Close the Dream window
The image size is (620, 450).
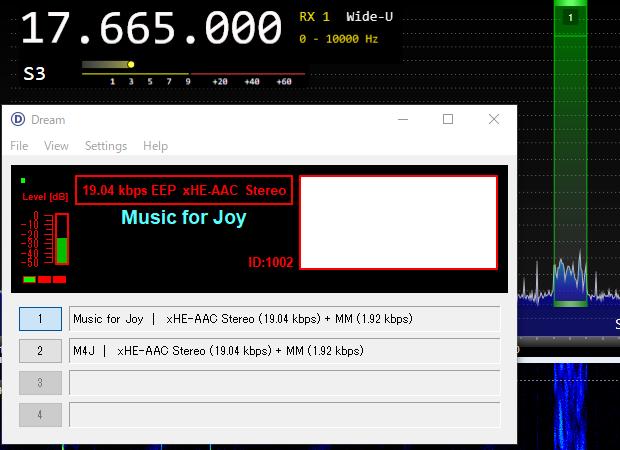click(494, 120)
